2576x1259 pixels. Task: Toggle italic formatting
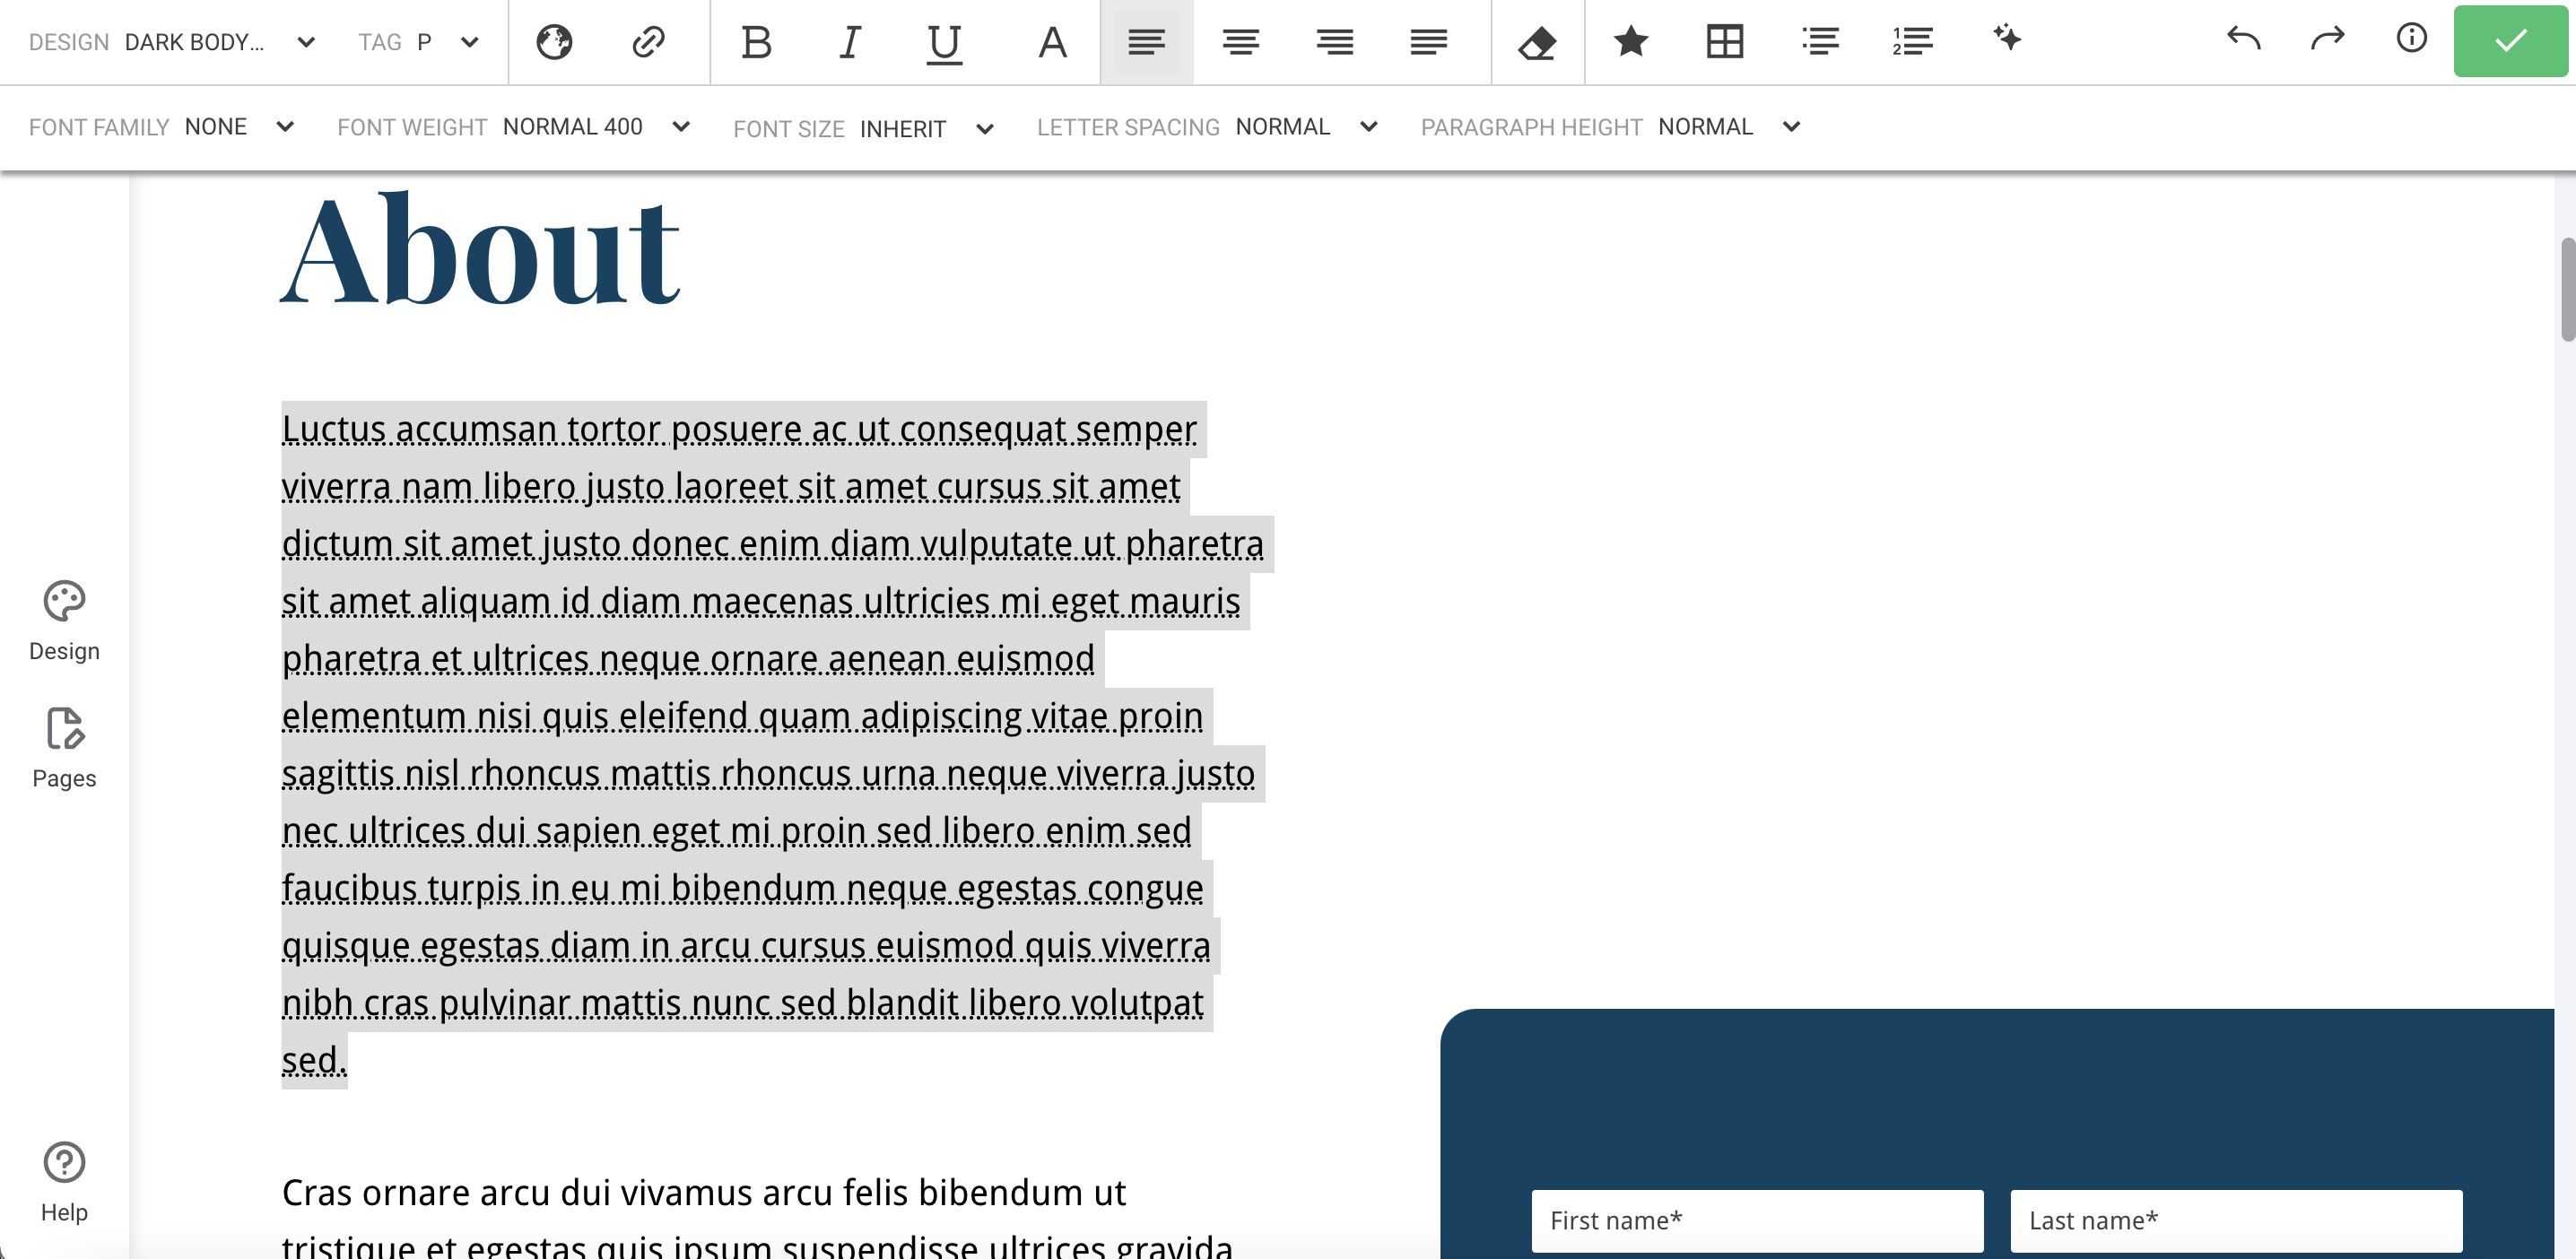click(x=850, y=42)
